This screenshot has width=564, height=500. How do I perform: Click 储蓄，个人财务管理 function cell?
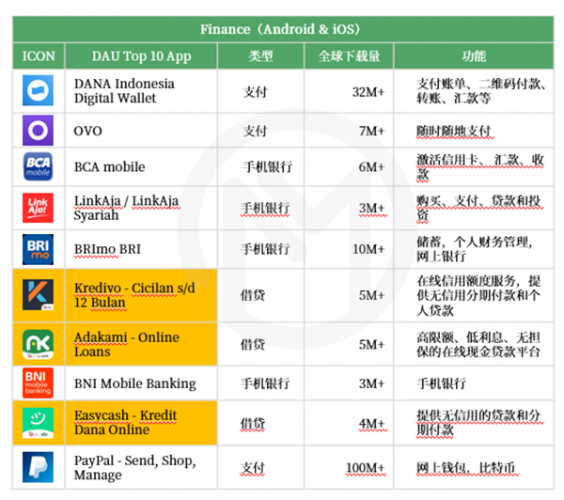[x=474, y=249]
